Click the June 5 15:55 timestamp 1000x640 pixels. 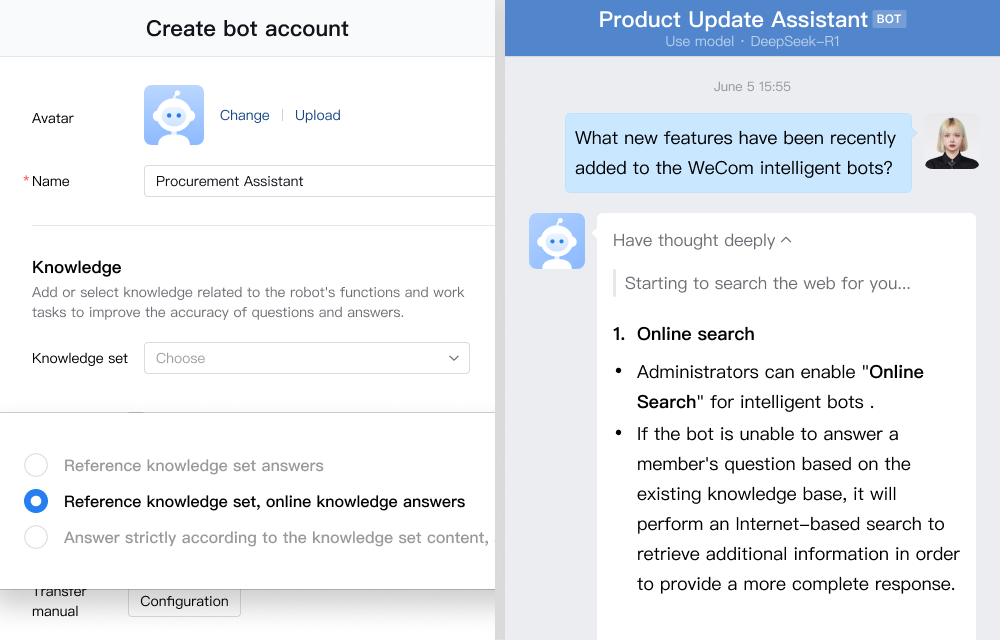(752, 87)
